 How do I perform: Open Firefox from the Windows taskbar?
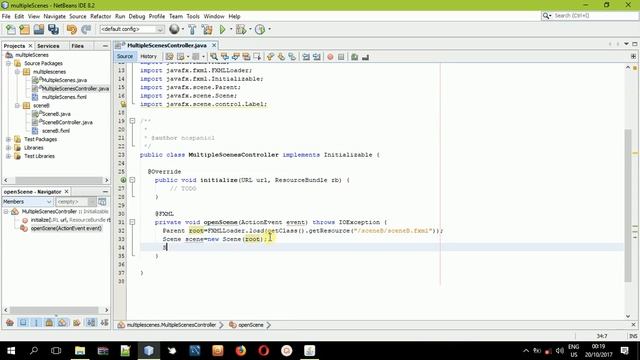(240, 351)
